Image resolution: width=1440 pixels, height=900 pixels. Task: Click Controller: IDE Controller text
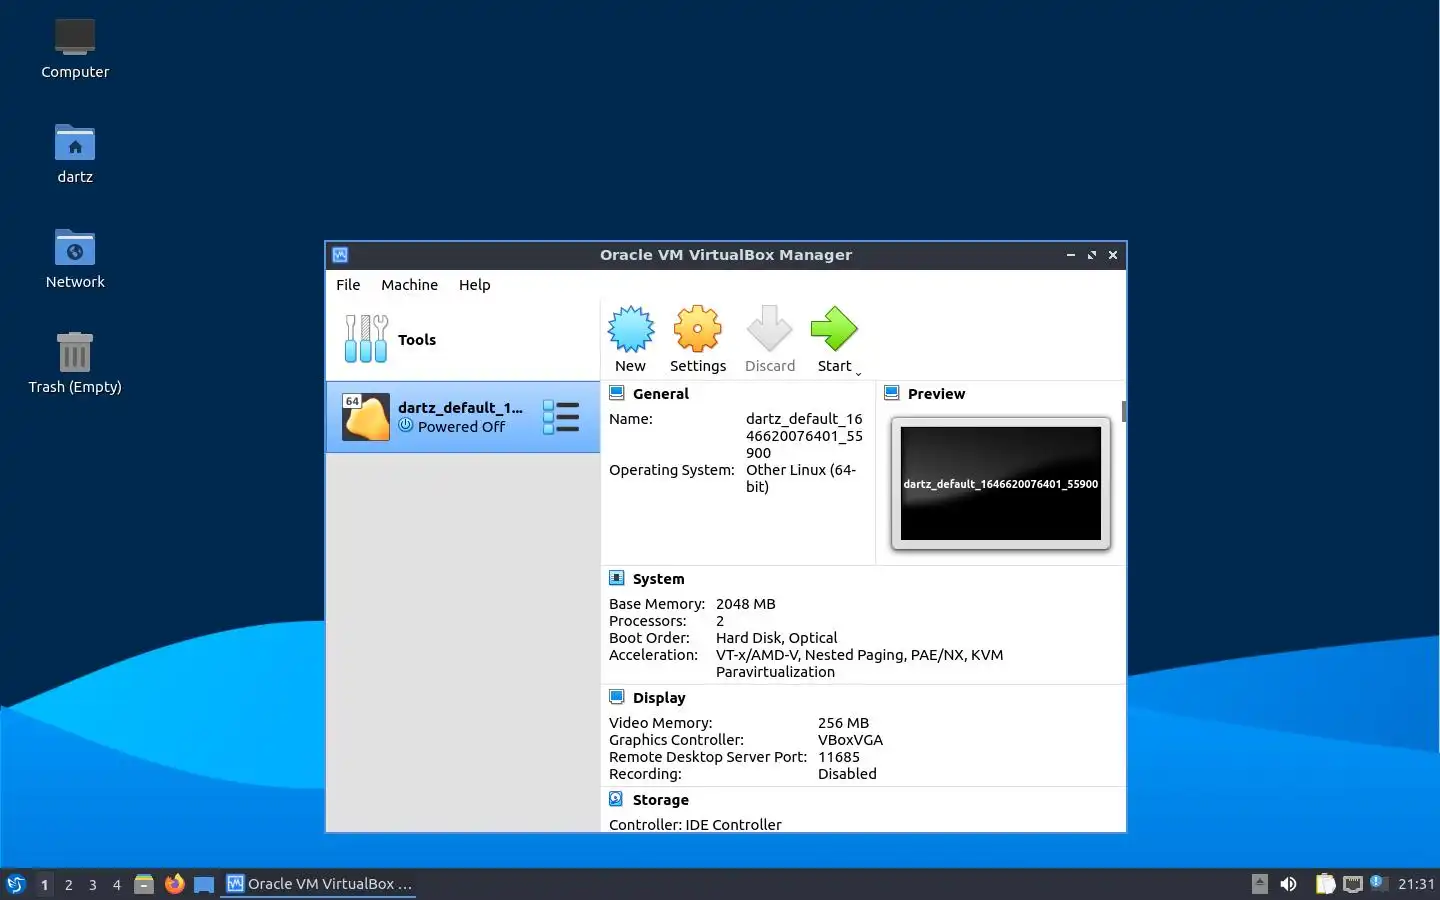(695, 825)
